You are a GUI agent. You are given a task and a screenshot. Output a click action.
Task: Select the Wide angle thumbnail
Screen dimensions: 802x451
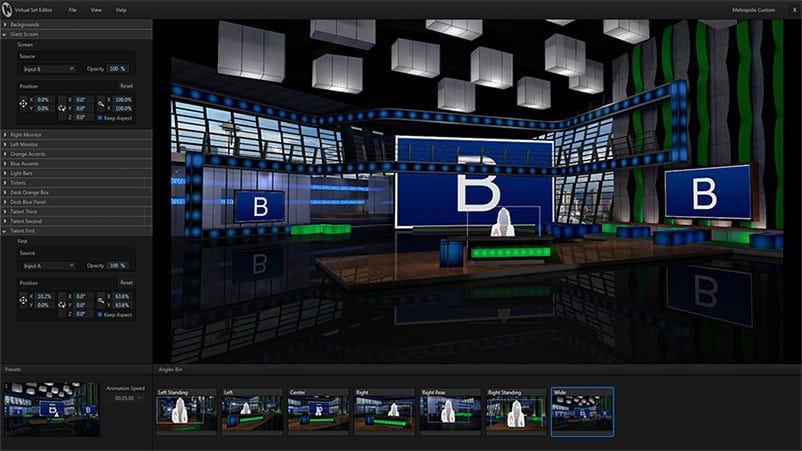(583, 412)
